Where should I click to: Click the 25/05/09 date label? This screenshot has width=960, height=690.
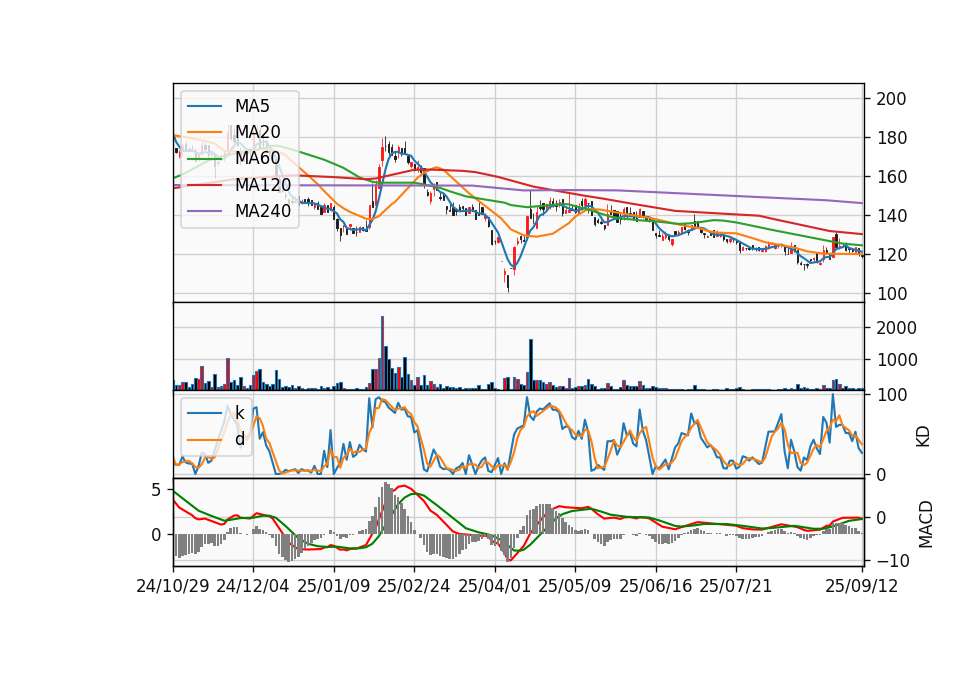coord(574,586)
